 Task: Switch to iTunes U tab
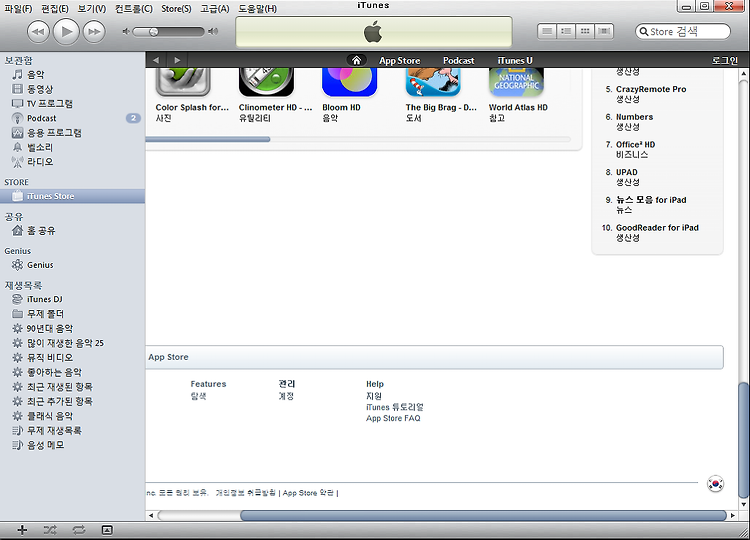click(x=515, y=61)
